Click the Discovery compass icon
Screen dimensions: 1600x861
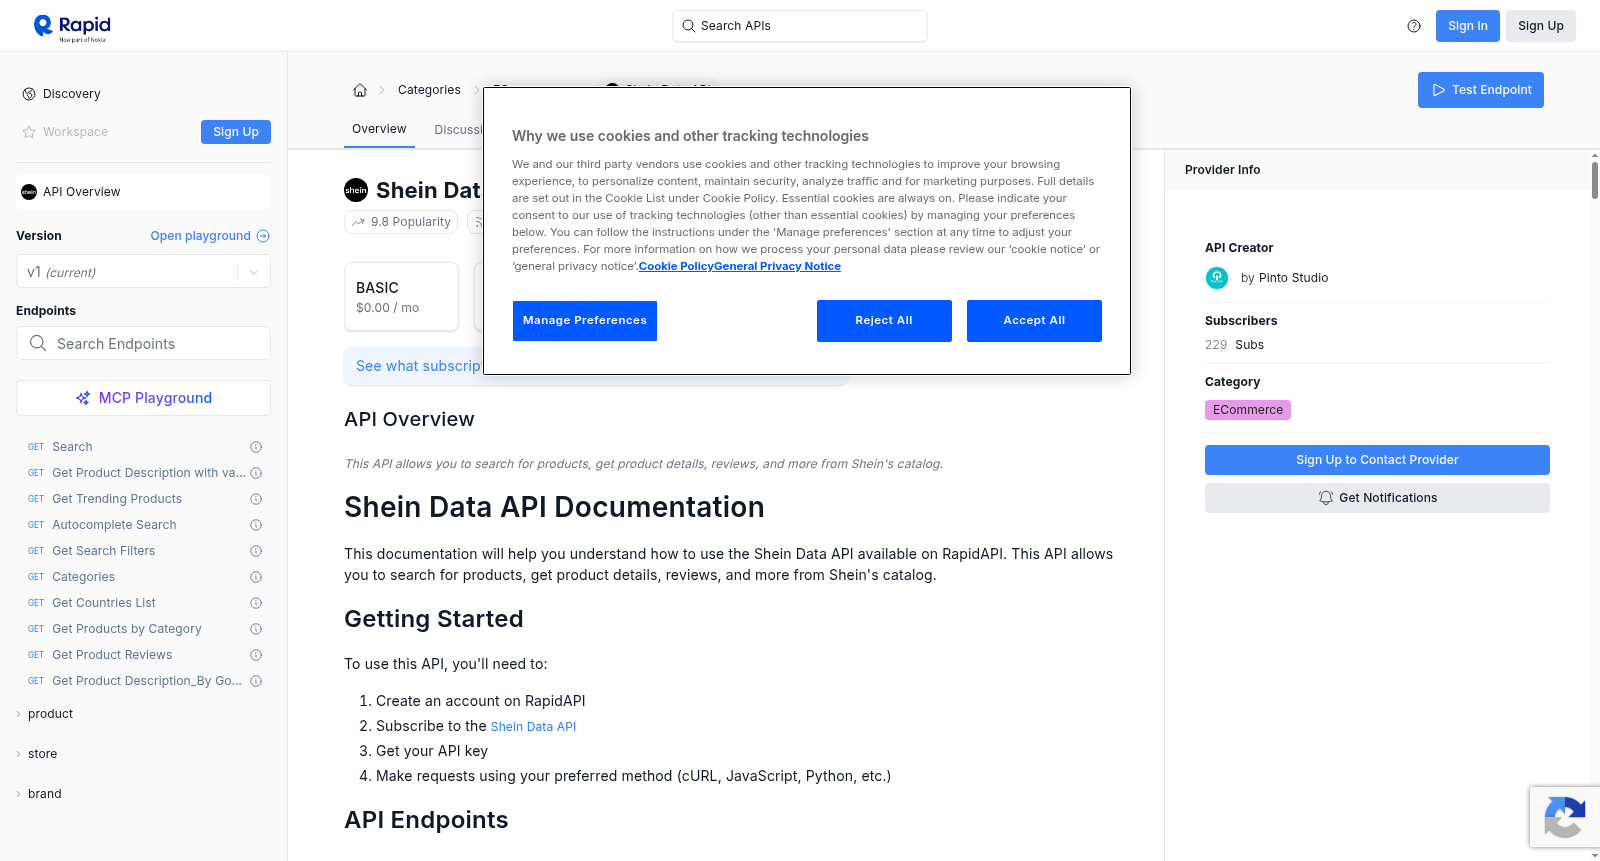(x=29, y=94)
